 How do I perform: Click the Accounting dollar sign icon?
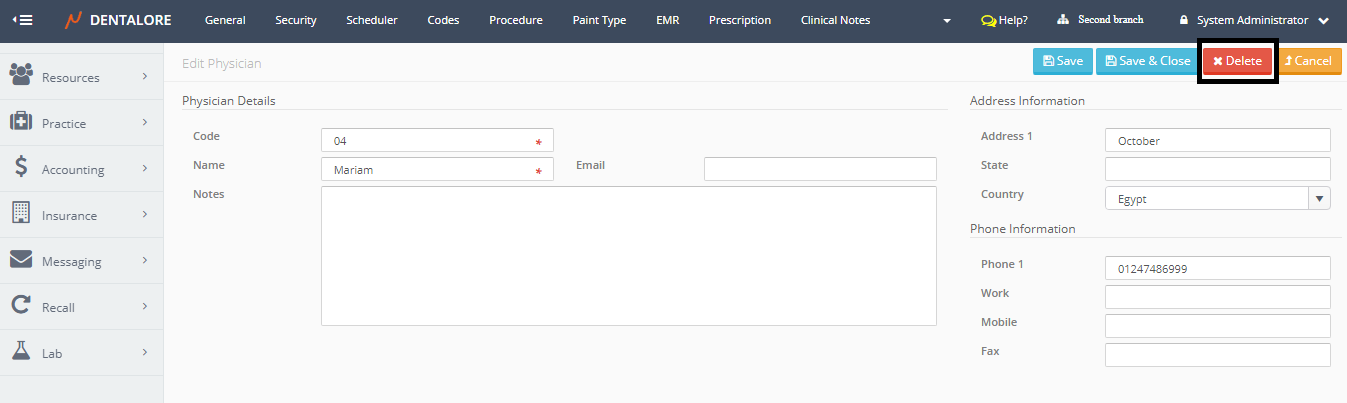pos(21,168)
